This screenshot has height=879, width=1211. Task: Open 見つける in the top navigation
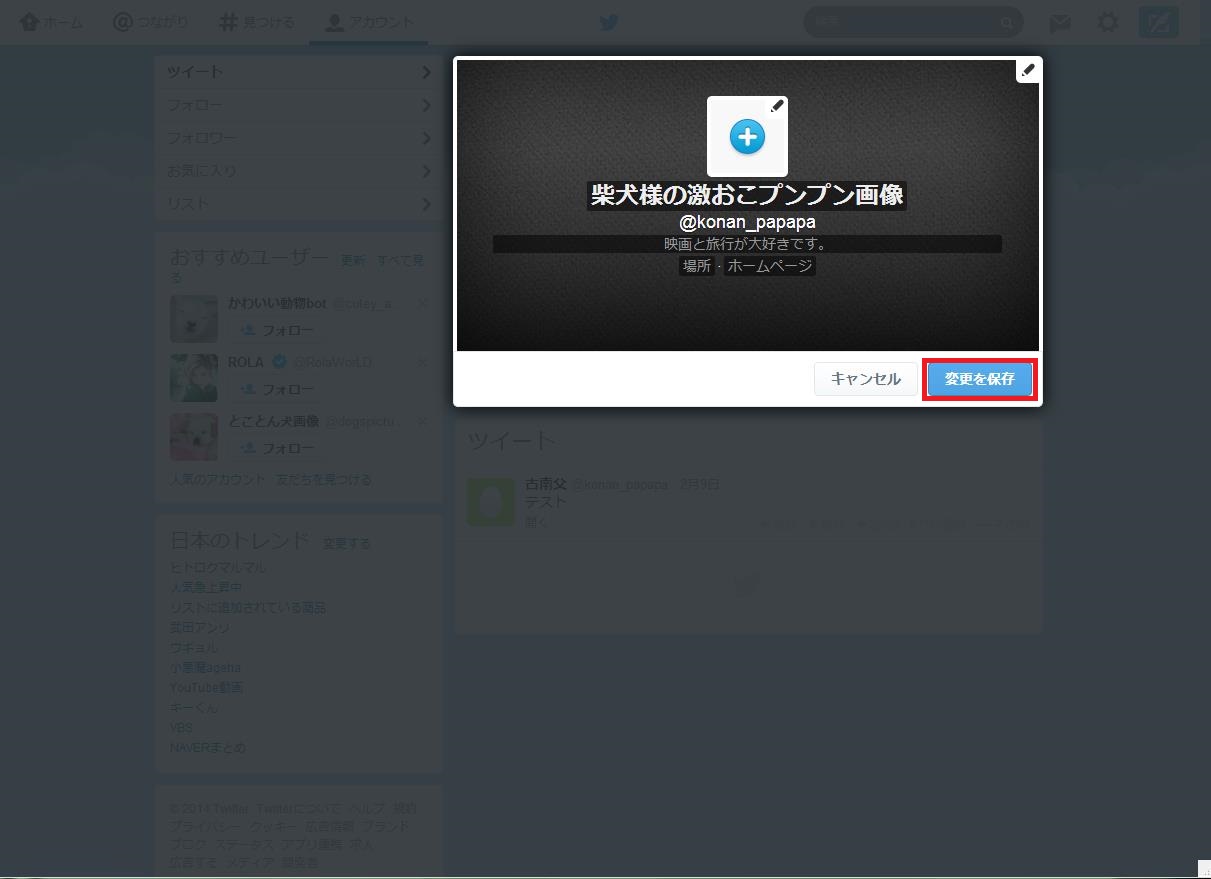click(257, 22)
